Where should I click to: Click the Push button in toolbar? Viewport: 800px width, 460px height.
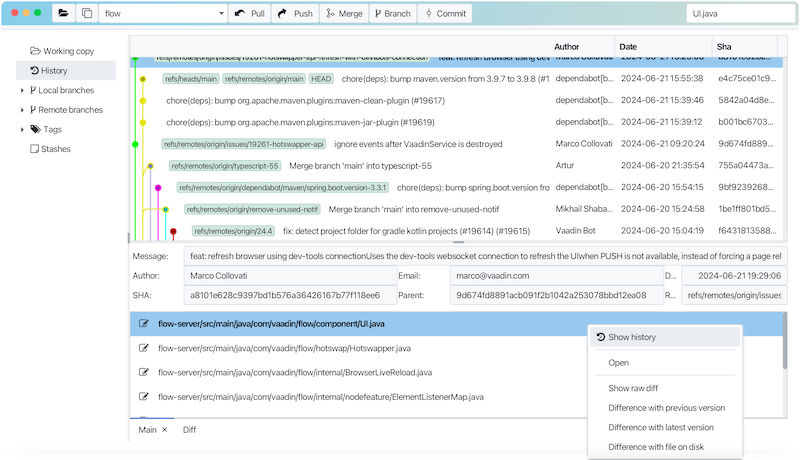pyautogui.click(x=294, y=14)
